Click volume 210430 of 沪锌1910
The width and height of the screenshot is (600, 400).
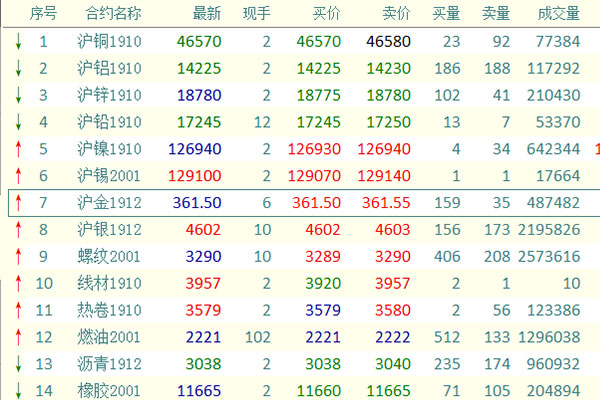coord(554,95)
